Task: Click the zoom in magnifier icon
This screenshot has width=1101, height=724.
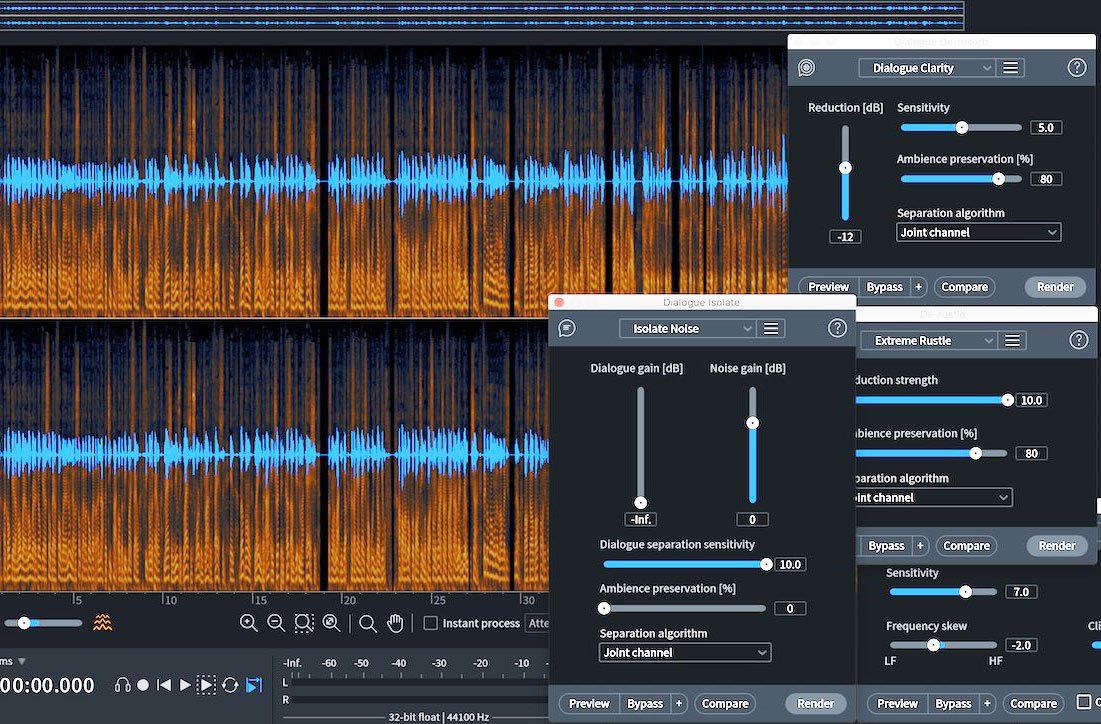Action: point(249,623)
